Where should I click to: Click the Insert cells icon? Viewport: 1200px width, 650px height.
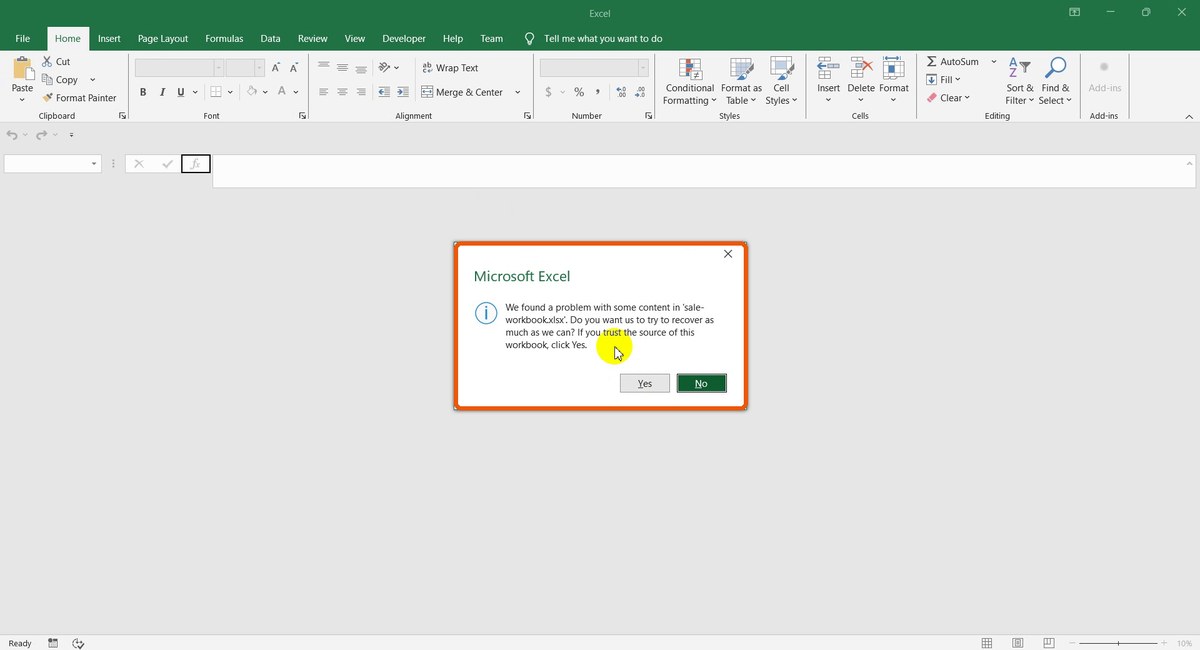tap(828, 68)
